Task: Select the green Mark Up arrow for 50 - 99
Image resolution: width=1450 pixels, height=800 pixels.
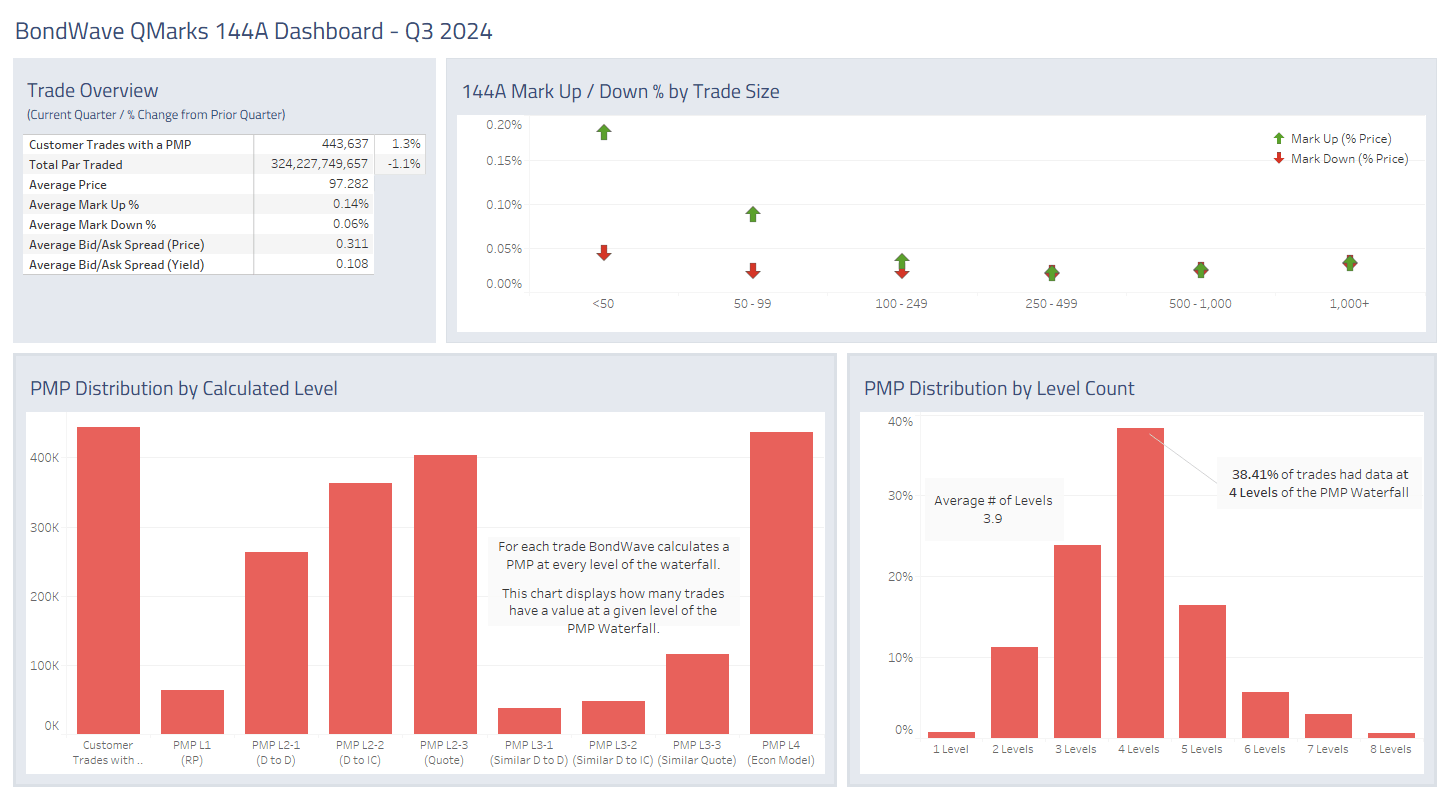Action: (753, 214)
